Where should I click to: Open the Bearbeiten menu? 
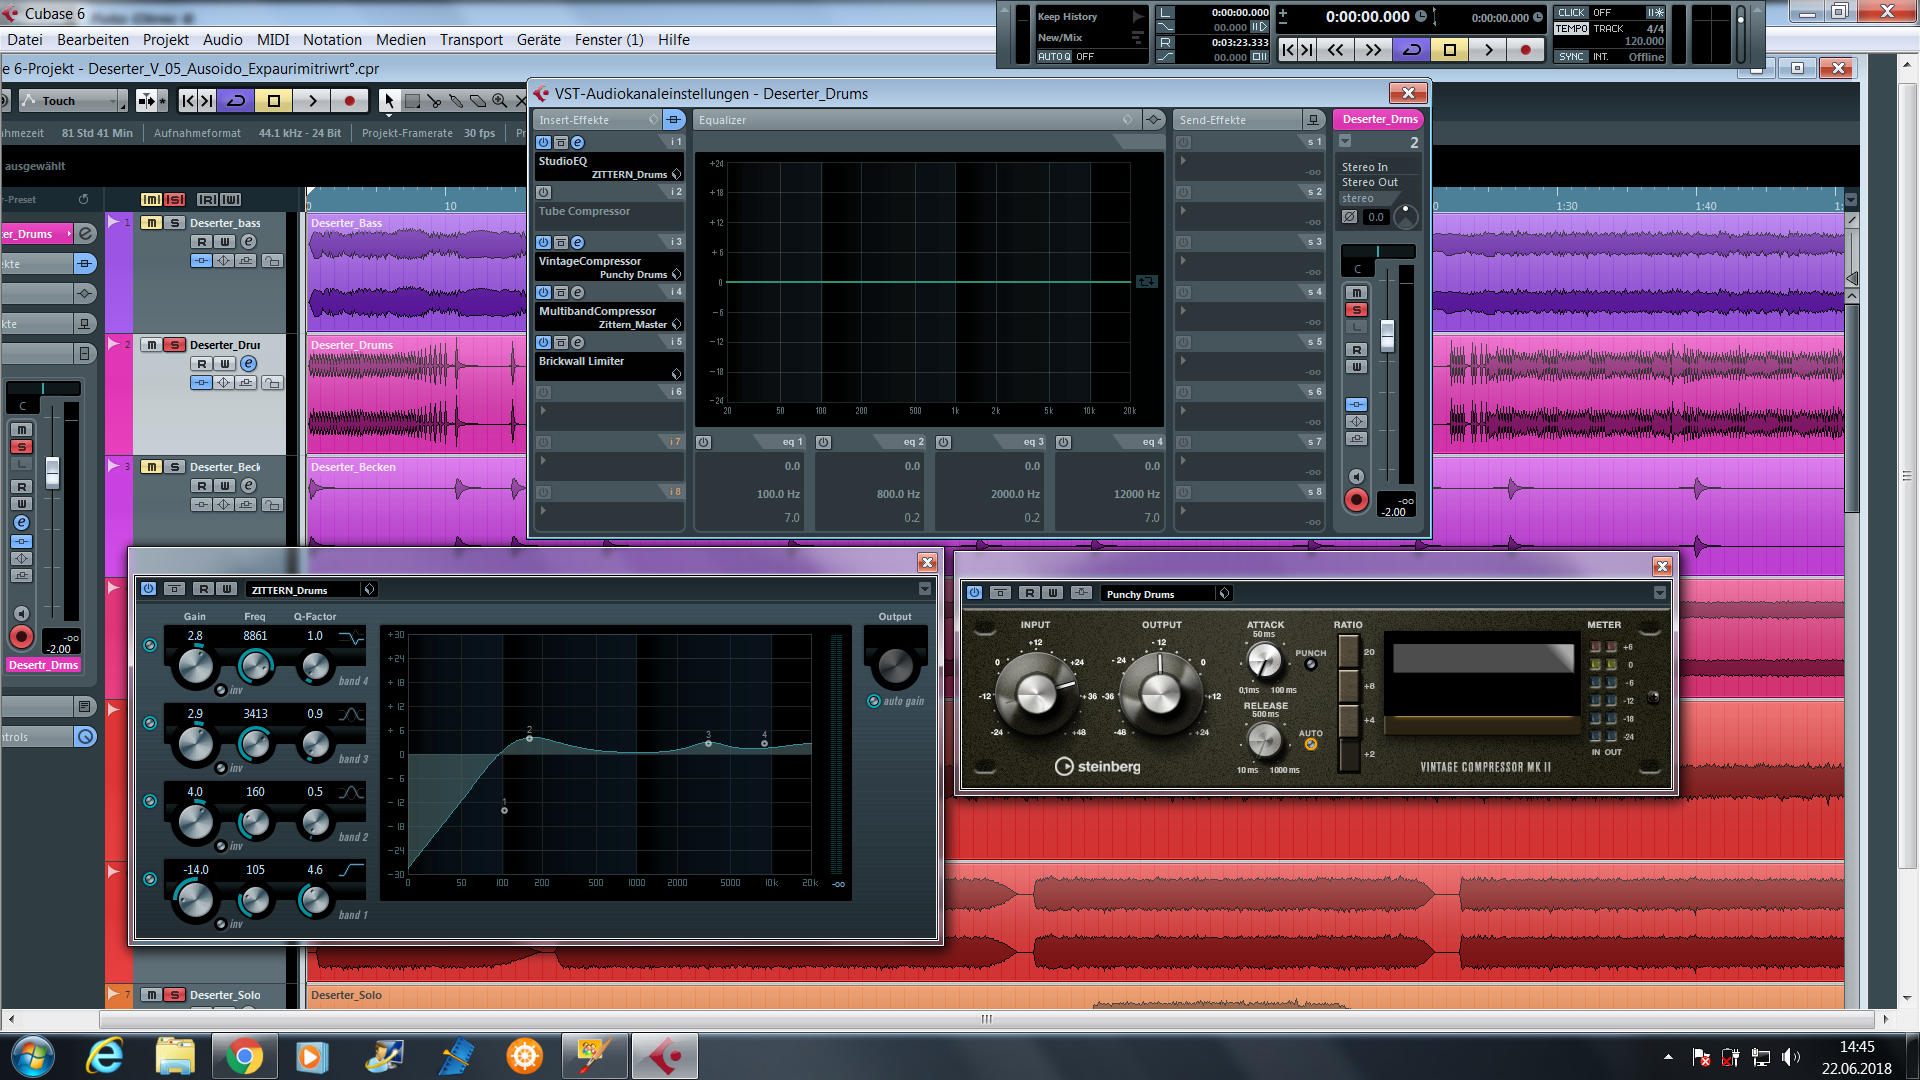tap(93, 40)
